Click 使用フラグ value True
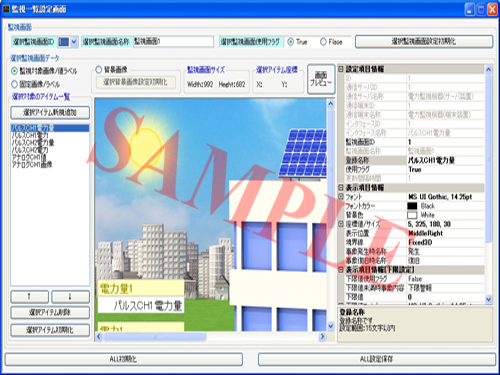The image size is (500, 375). tap(415, 169)
